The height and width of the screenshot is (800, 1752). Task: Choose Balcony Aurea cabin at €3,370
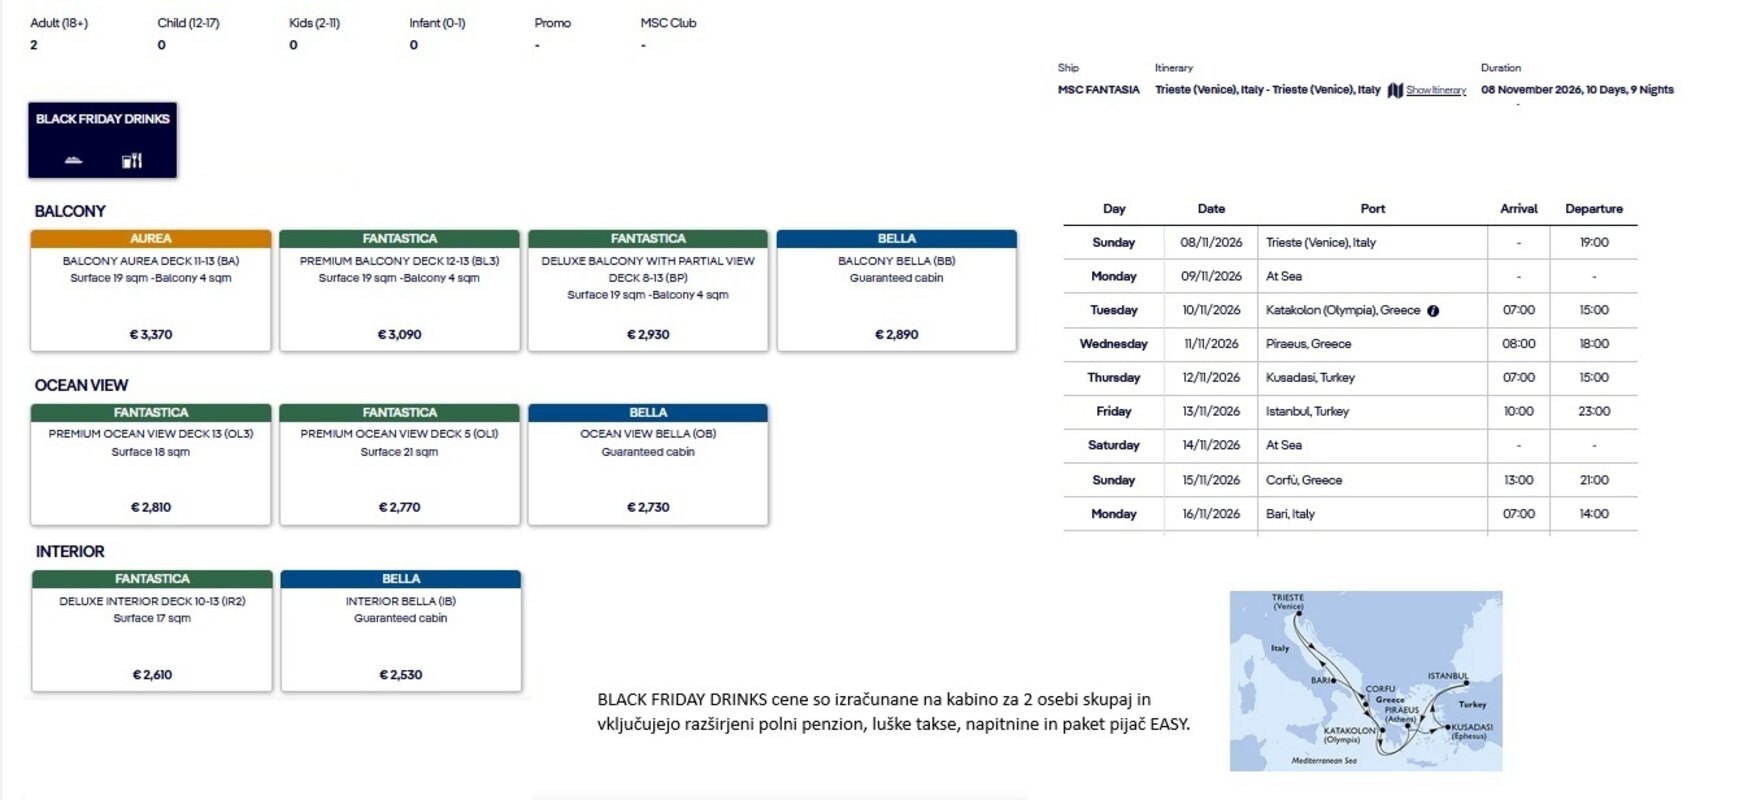tap(151, 290)
